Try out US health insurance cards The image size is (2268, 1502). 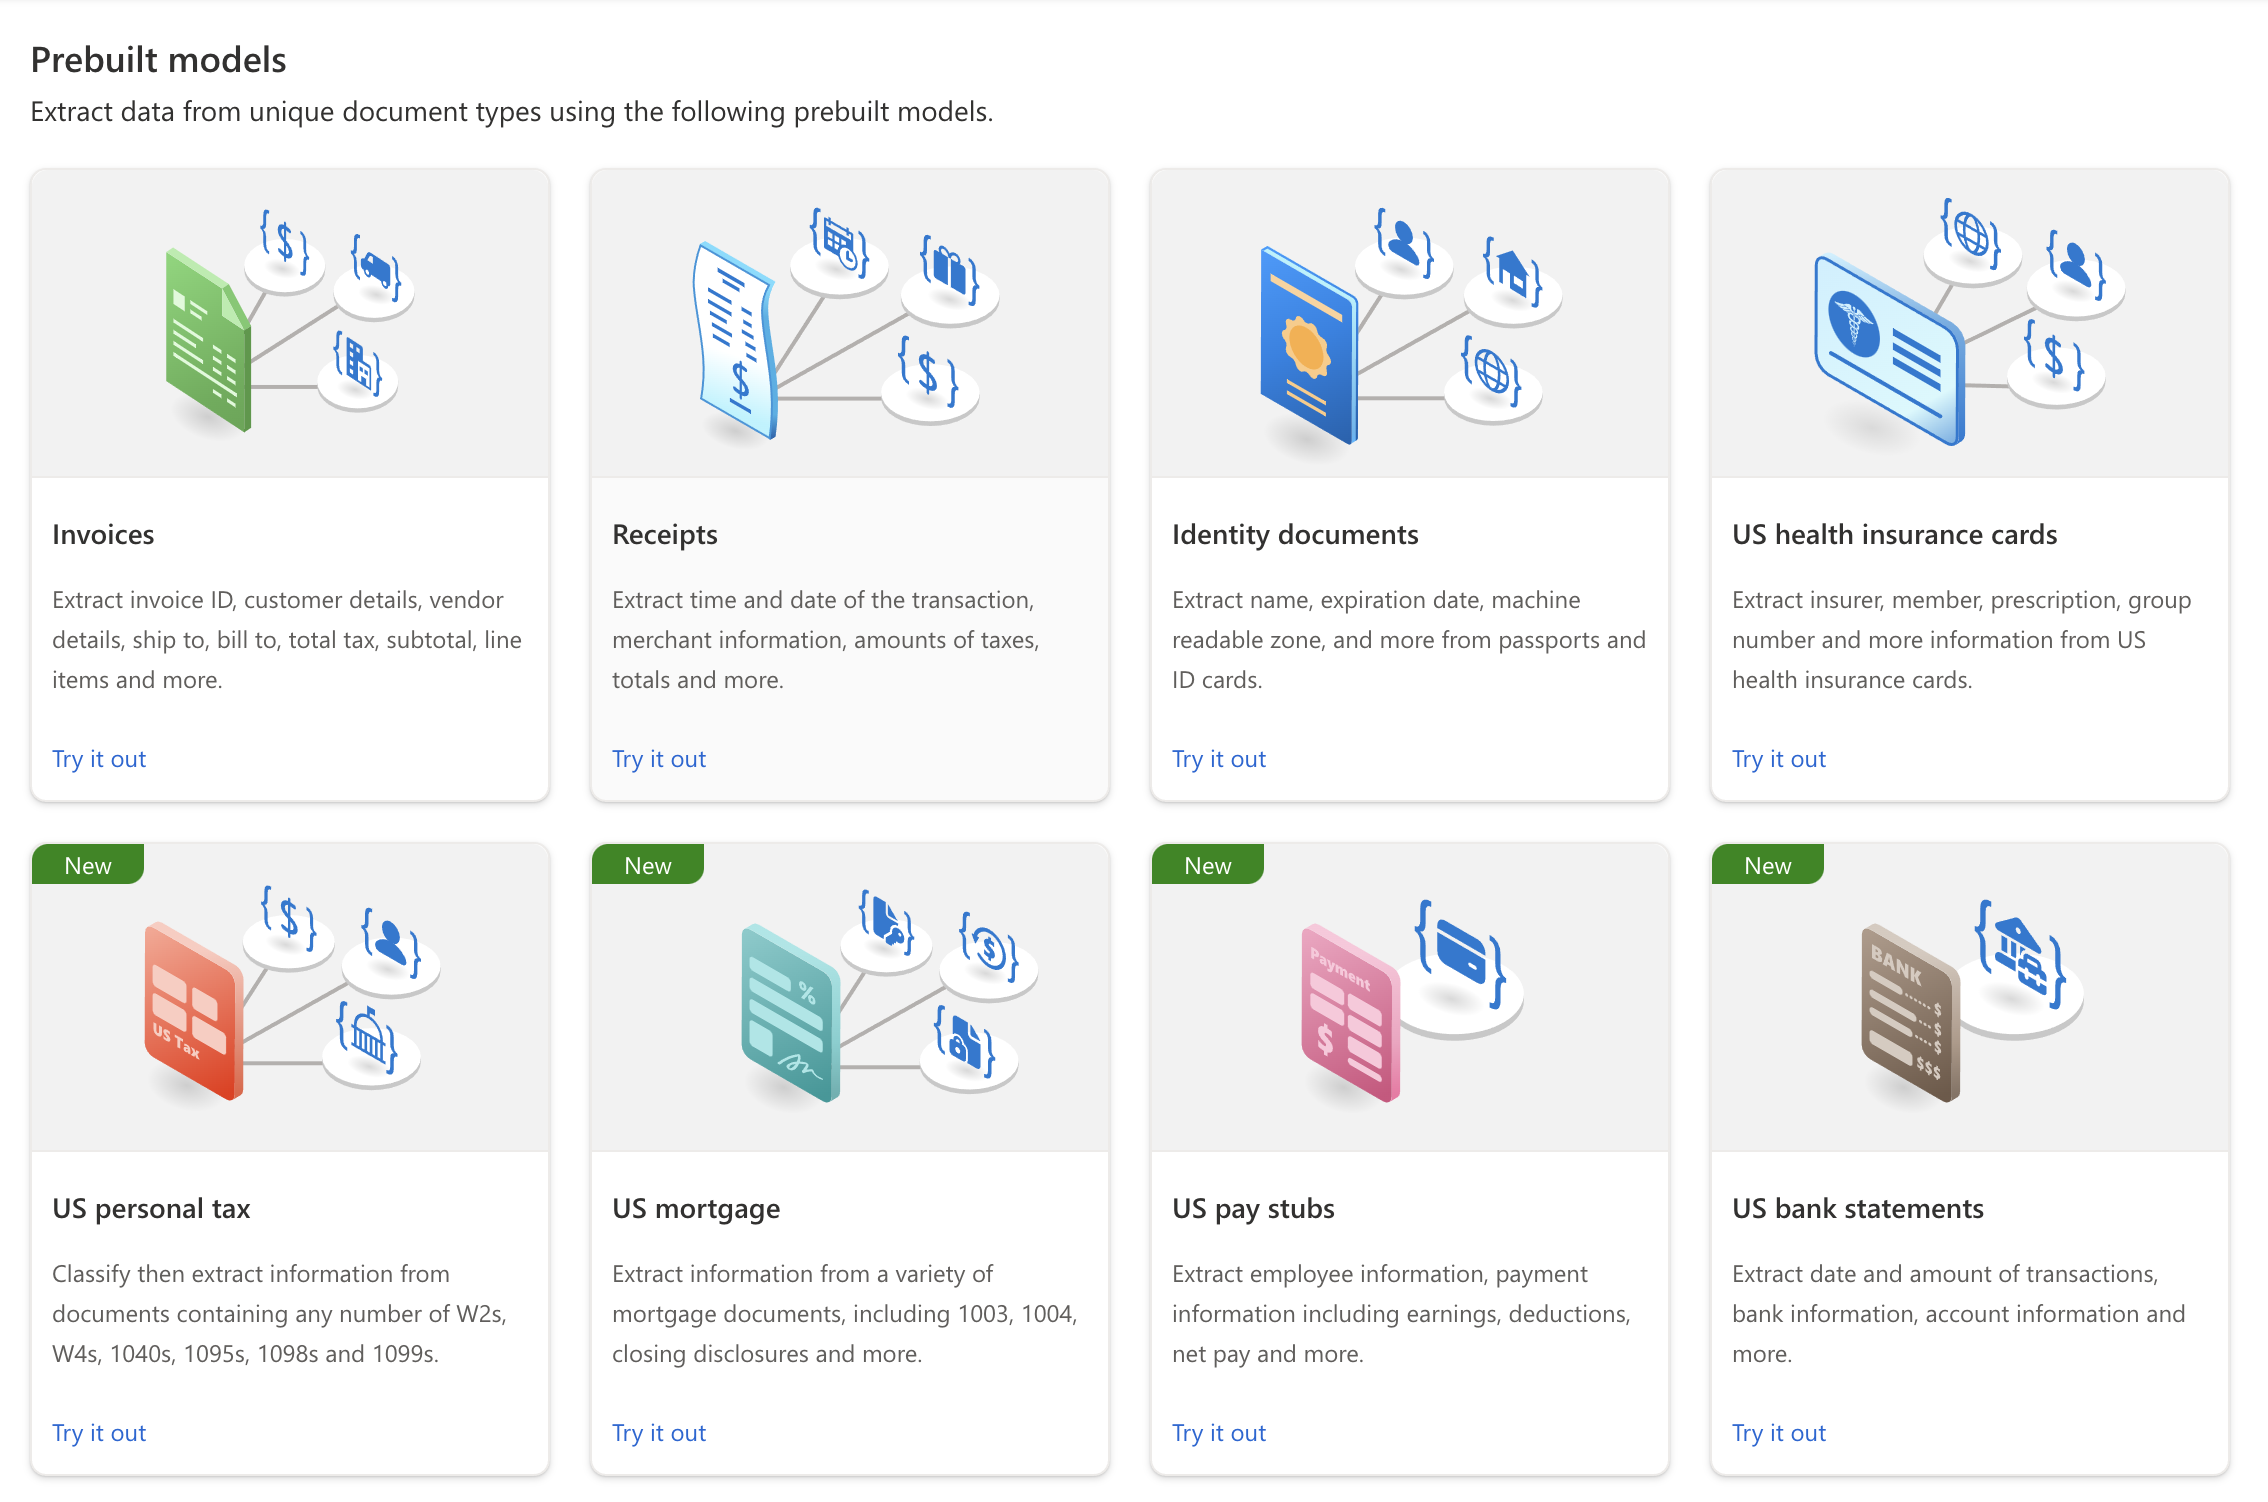[x=1779, y=759]
